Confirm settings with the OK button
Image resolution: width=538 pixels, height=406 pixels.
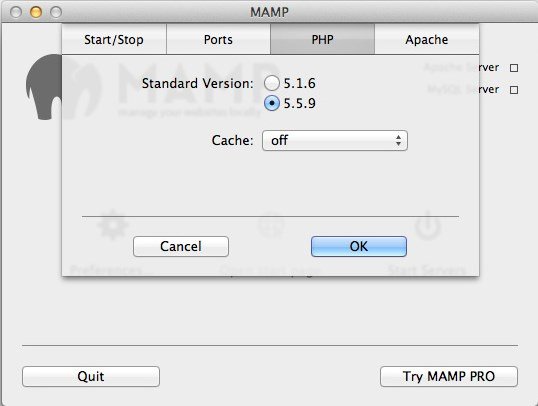click(359, 246)
